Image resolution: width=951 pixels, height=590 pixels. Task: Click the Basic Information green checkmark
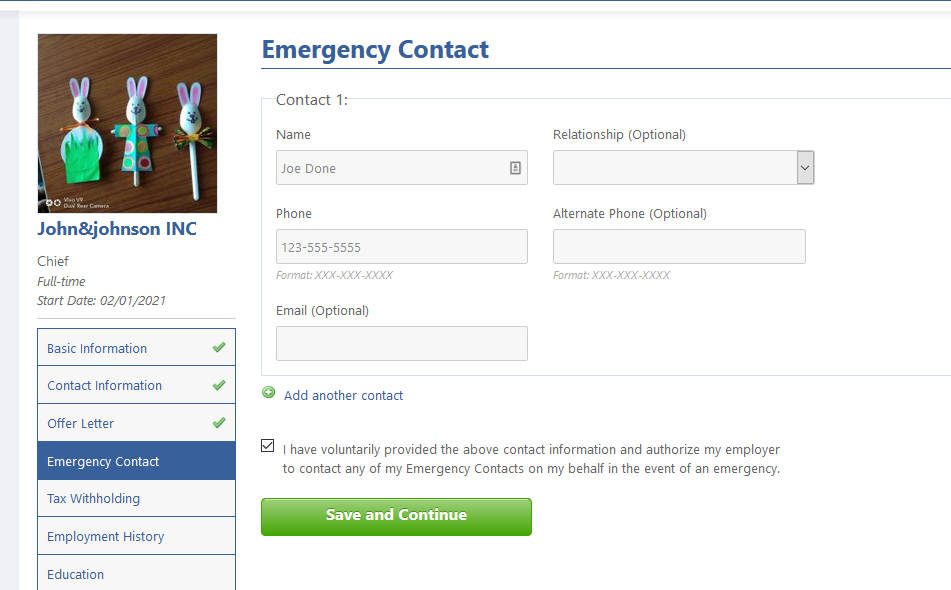[219, 348]
